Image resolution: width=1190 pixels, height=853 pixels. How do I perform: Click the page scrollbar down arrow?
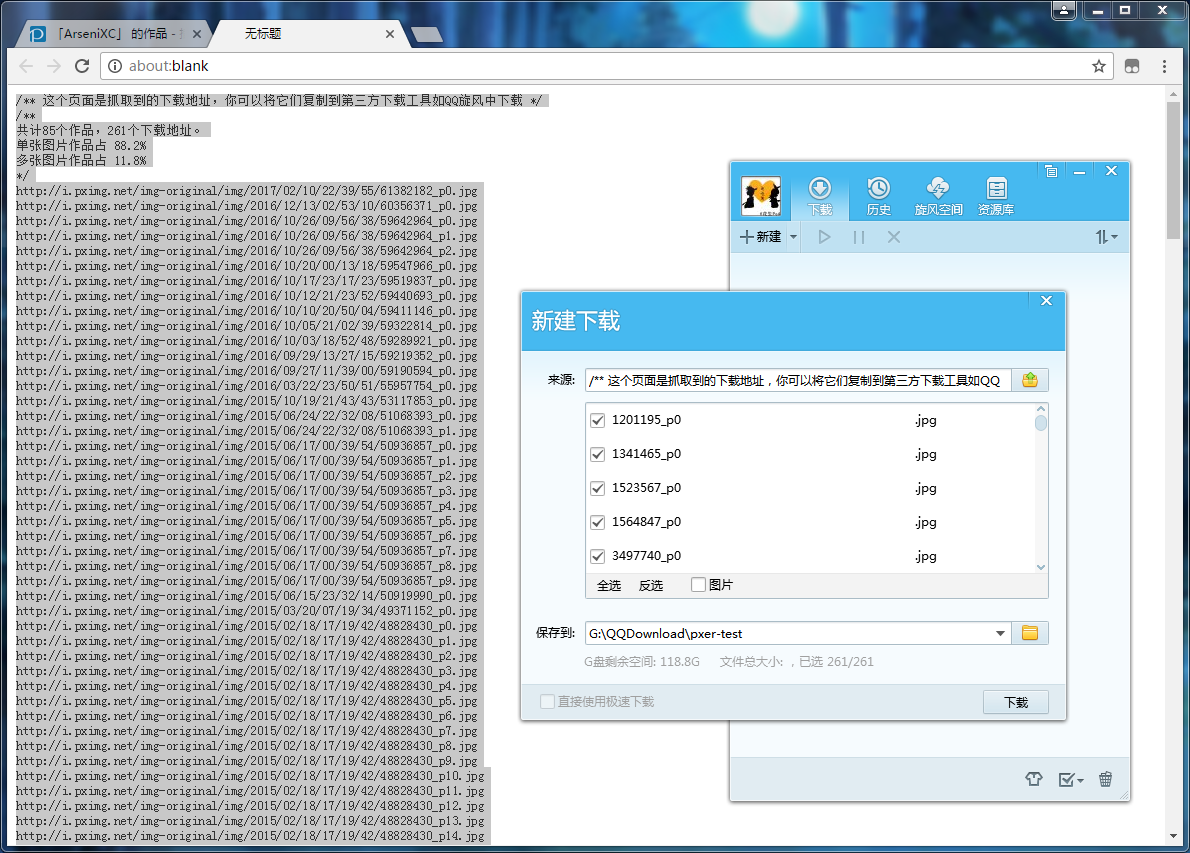click(x=1174, y=836)
